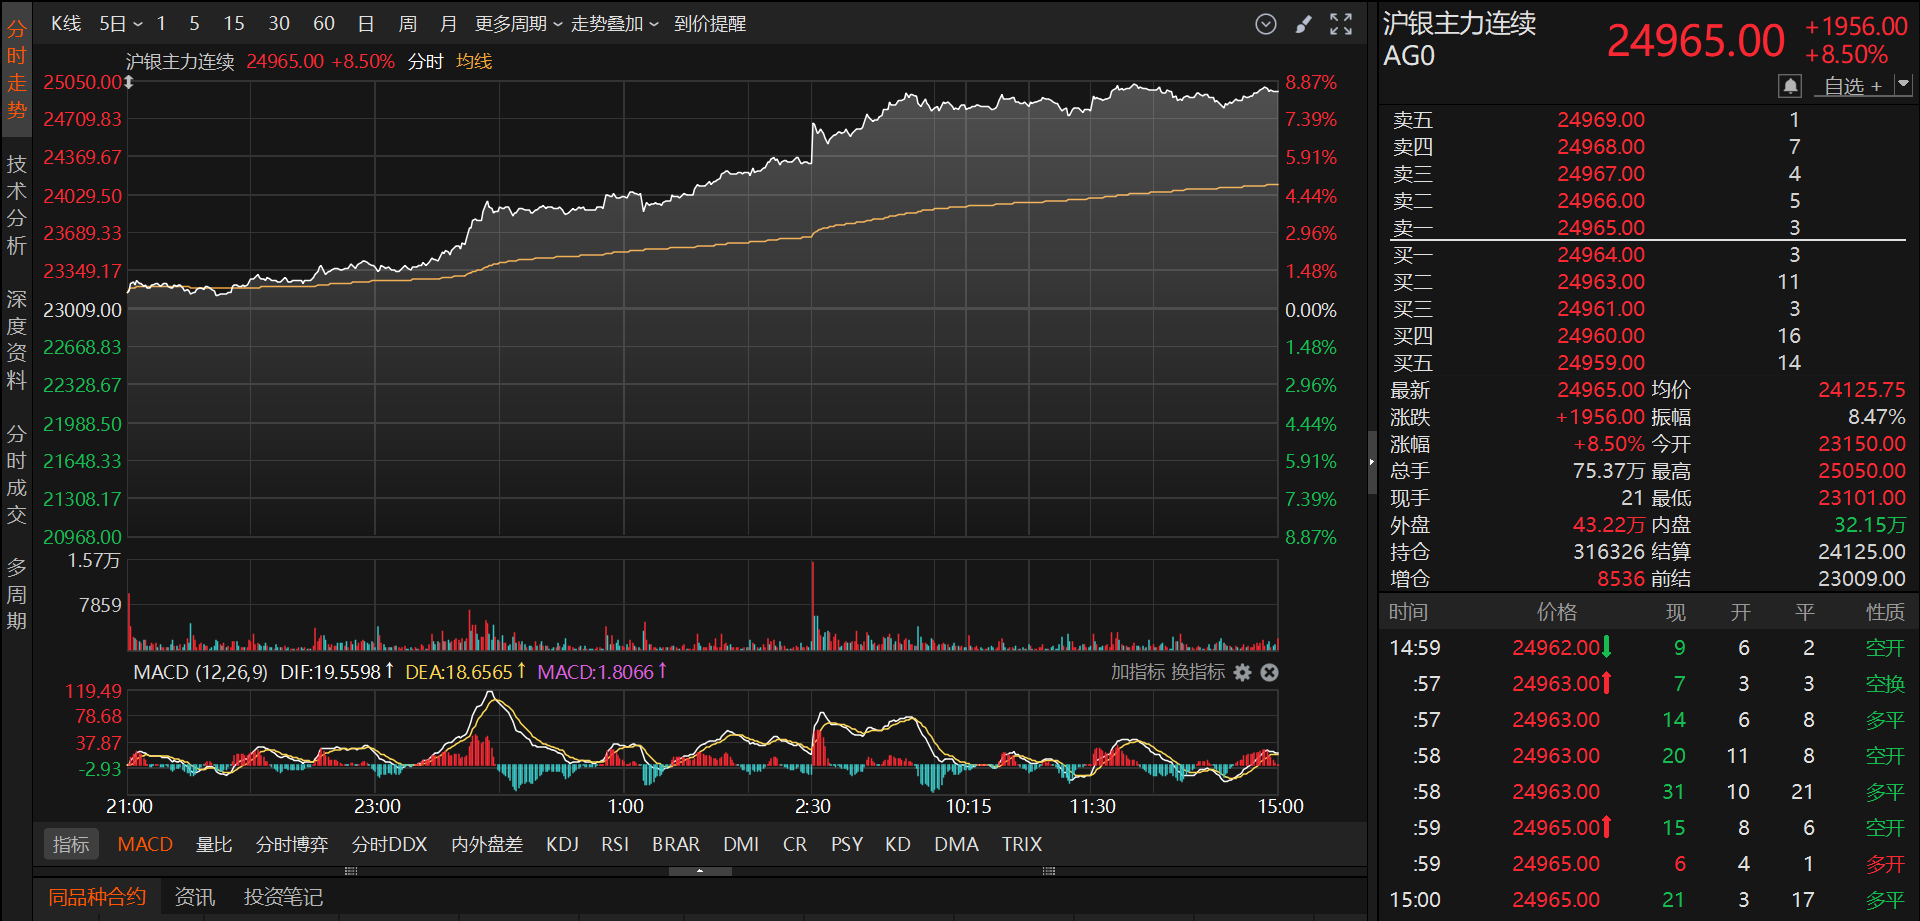Open the 分时成交 sidebar tab
The width and height of the screenshot is (1920, 921).
[x=17, y=475]
